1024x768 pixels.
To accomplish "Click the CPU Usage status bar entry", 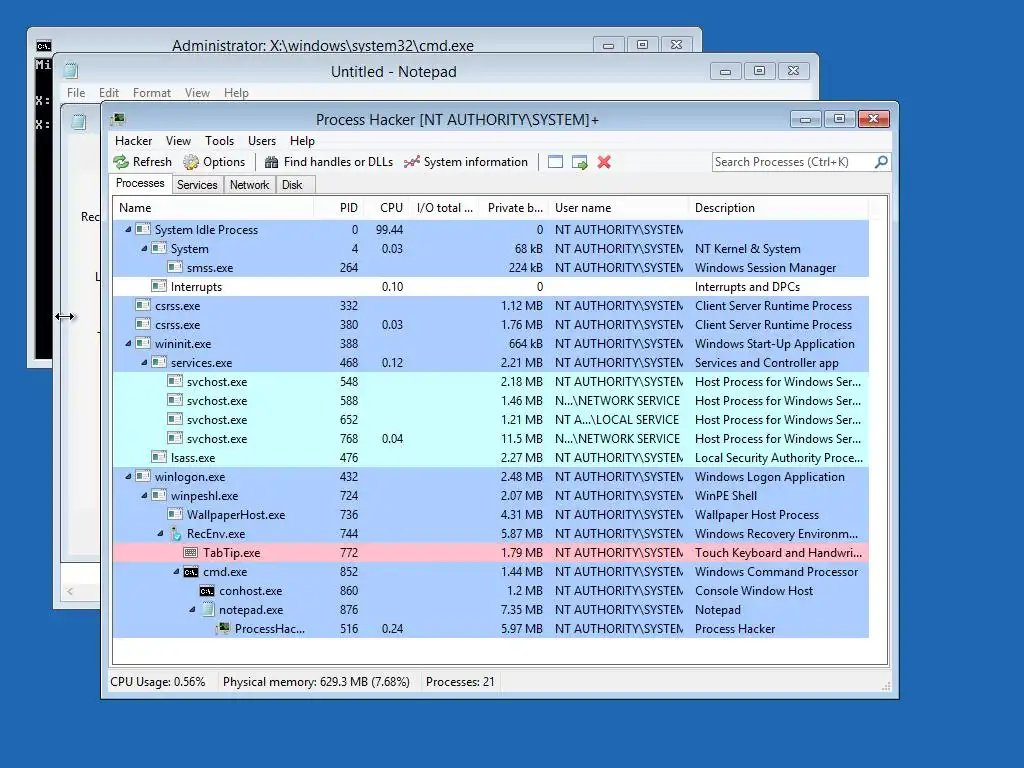I will tap(157, 682).
